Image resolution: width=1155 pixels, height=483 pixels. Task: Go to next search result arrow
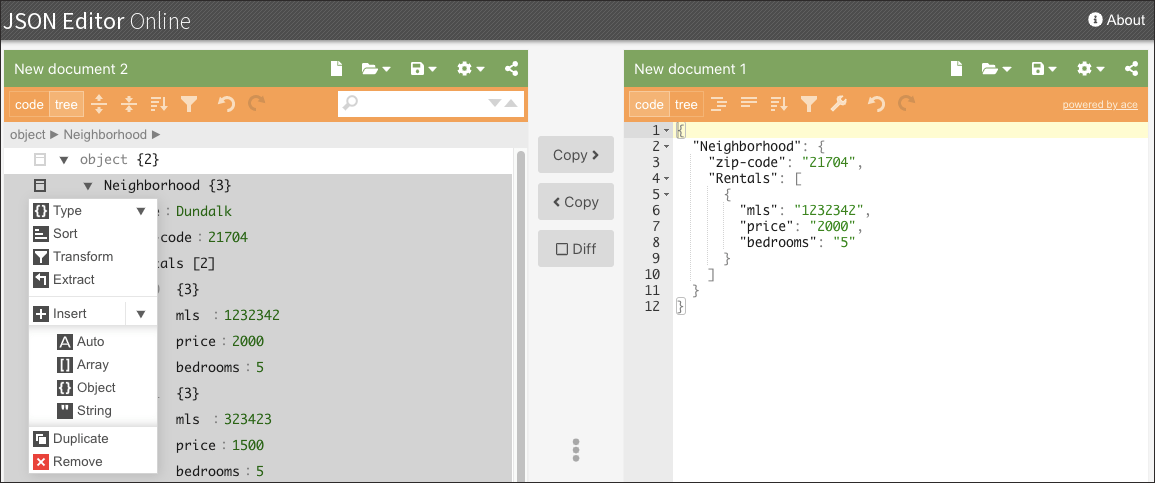[495, 104]
